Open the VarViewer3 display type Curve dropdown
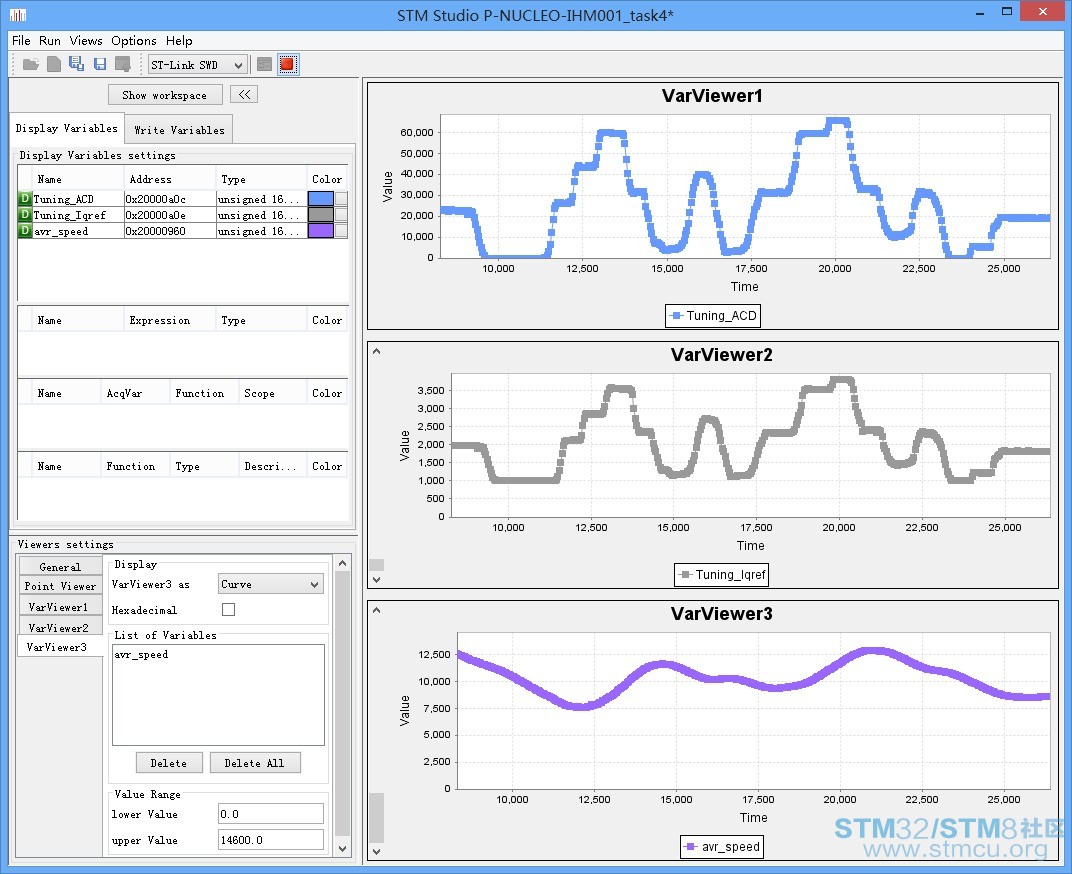Image resolution: width=1072 pixels, height=874 pixels. [x=271, y=584]
